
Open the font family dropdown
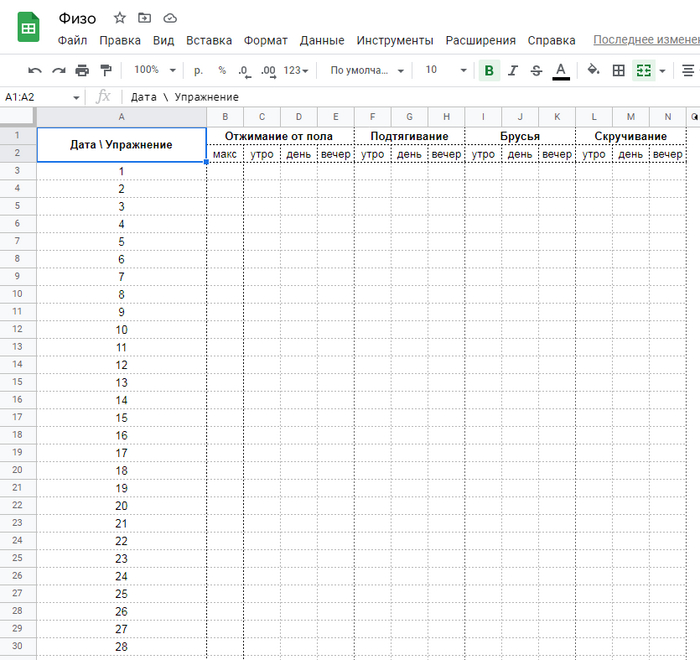[x=367, y=70]
